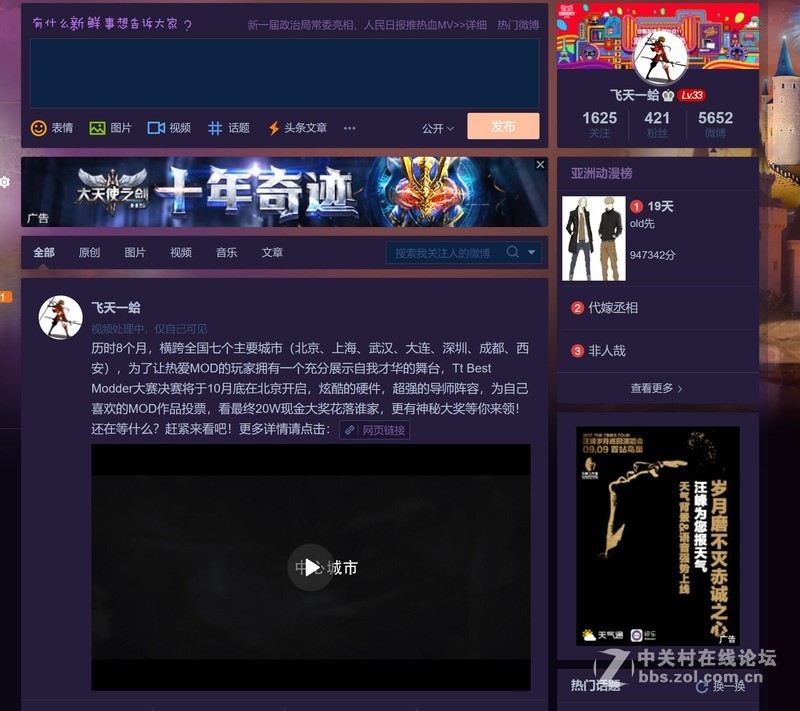This screenshot has height=711, width=800.
Task: Click the 发布 publish button
Action: [x=503, y=126]
